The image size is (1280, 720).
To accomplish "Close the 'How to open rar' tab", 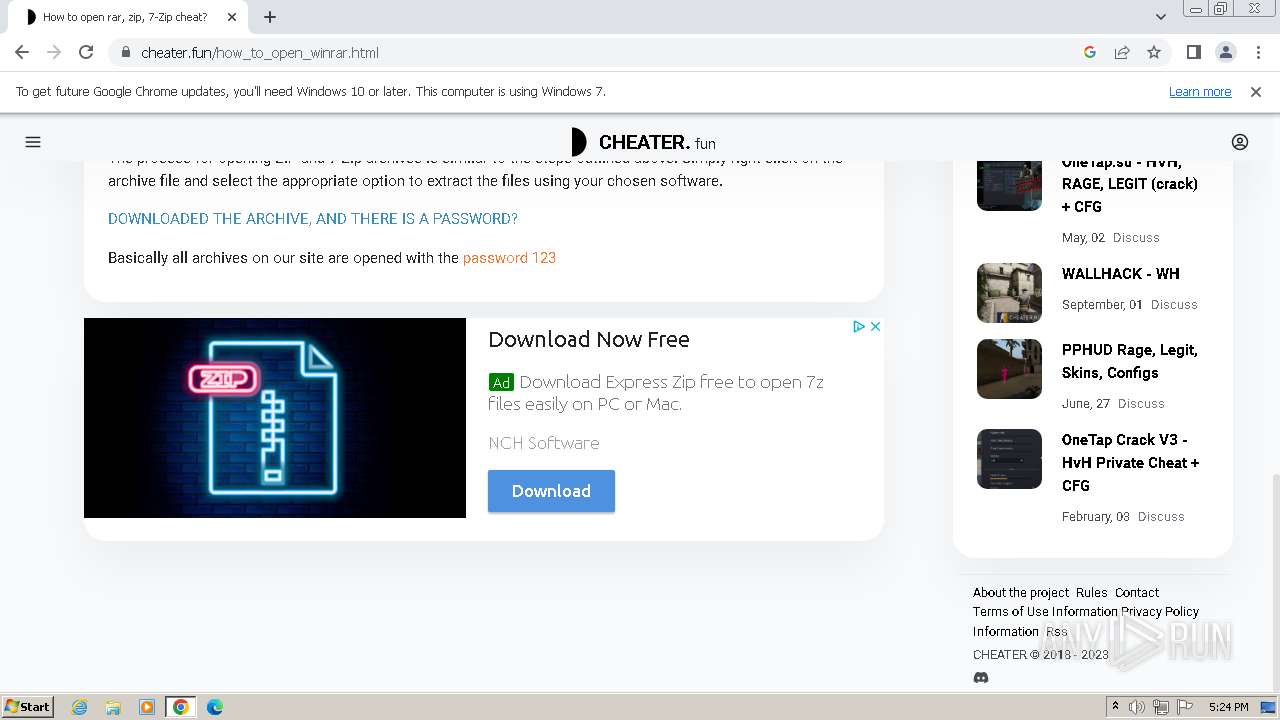I will click(232, 17).
